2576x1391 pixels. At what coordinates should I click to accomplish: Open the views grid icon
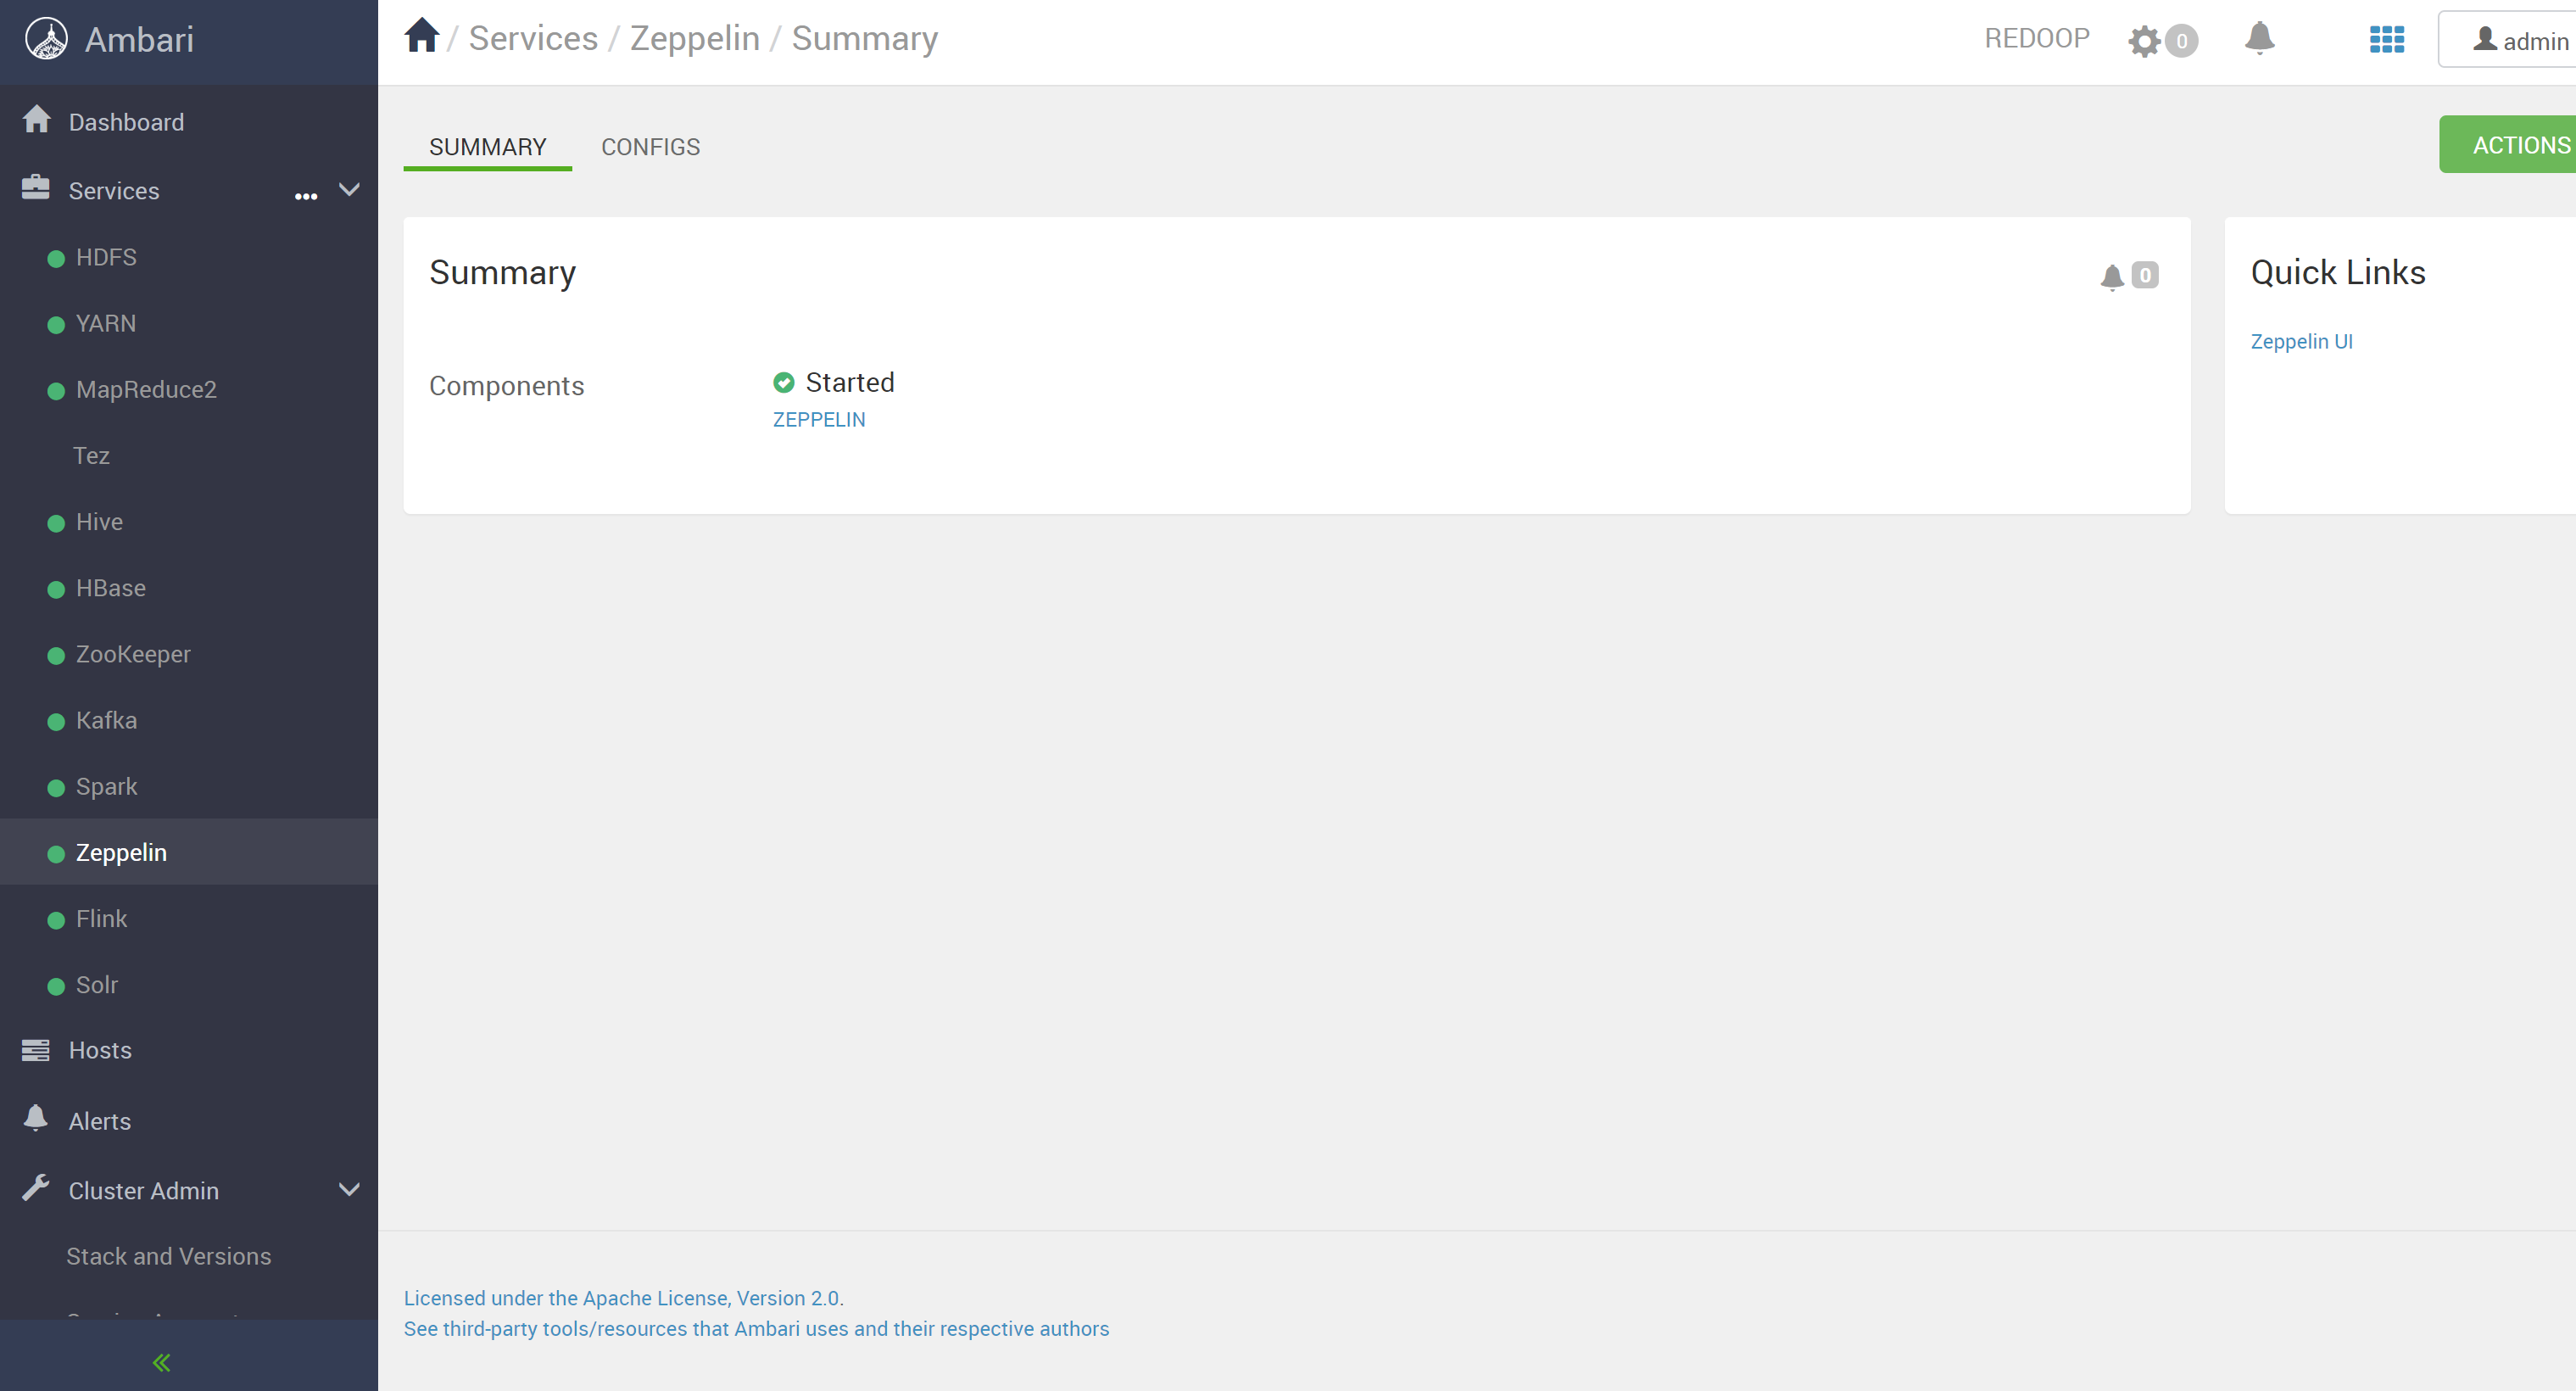coord(2387,40)
